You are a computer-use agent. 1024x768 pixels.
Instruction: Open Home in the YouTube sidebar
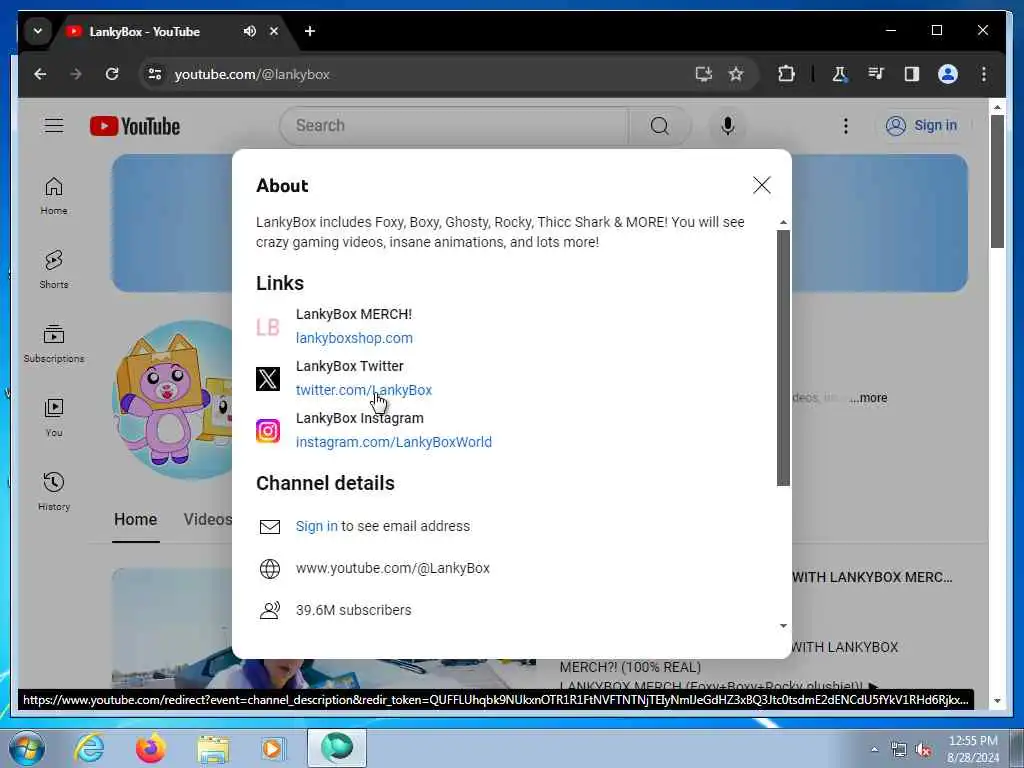[x=54, y=196]
